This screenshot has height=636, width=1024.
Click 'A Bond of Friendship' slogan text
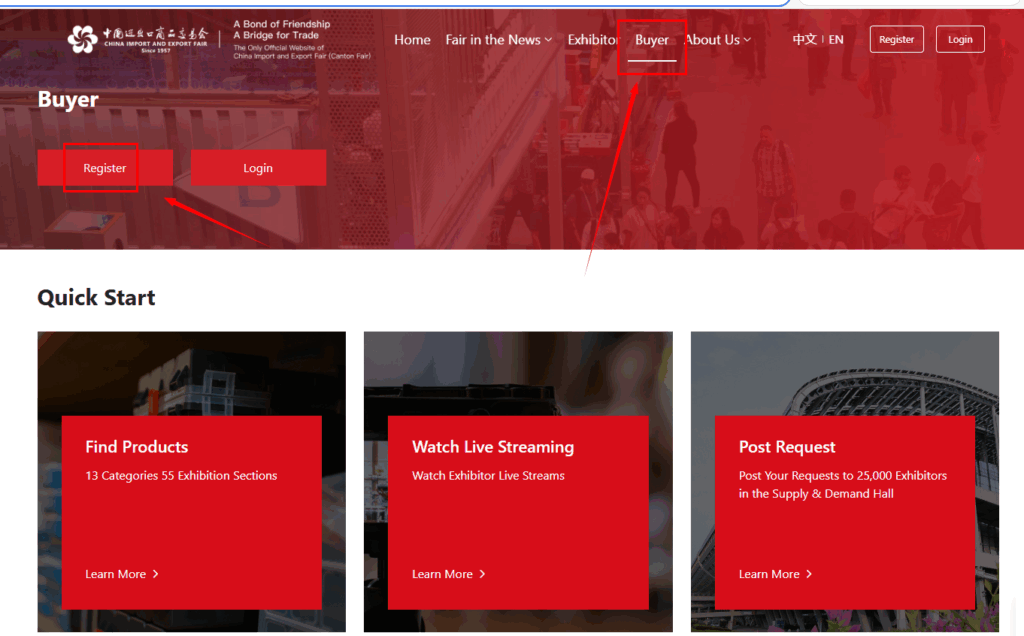coord(281,24)
